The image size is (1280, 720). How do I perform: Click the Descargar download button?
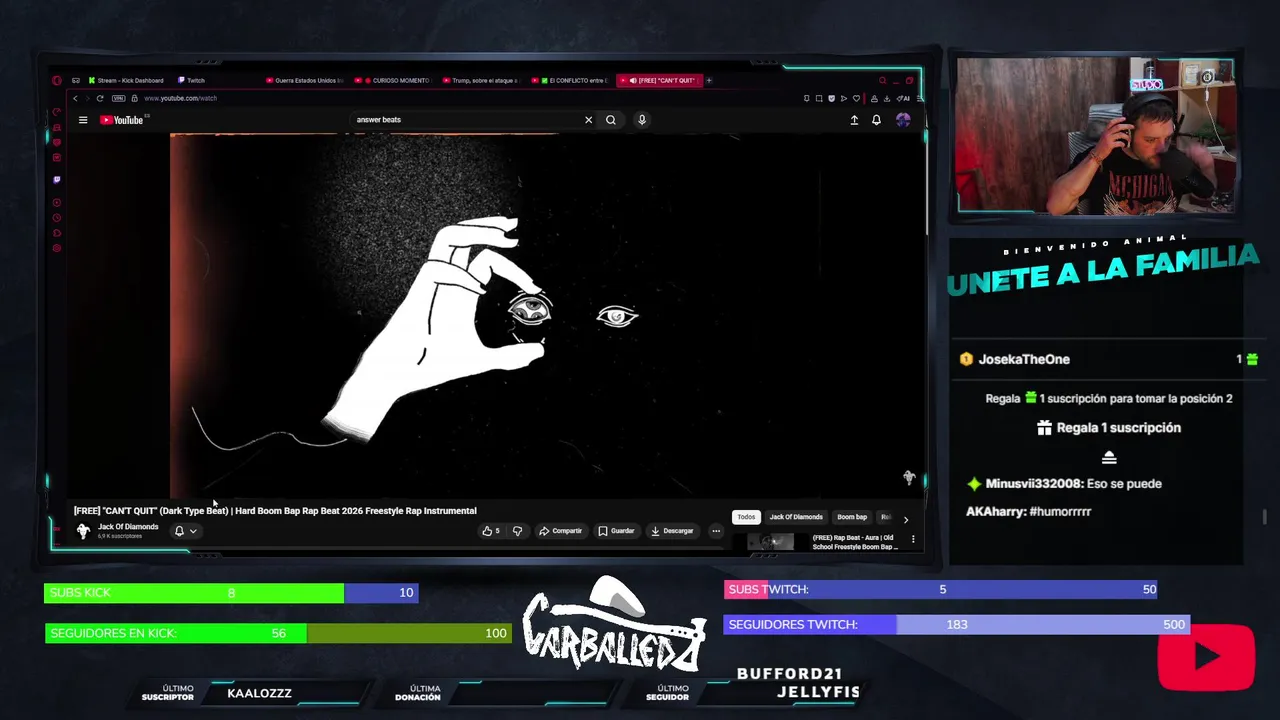coord(672,531)
